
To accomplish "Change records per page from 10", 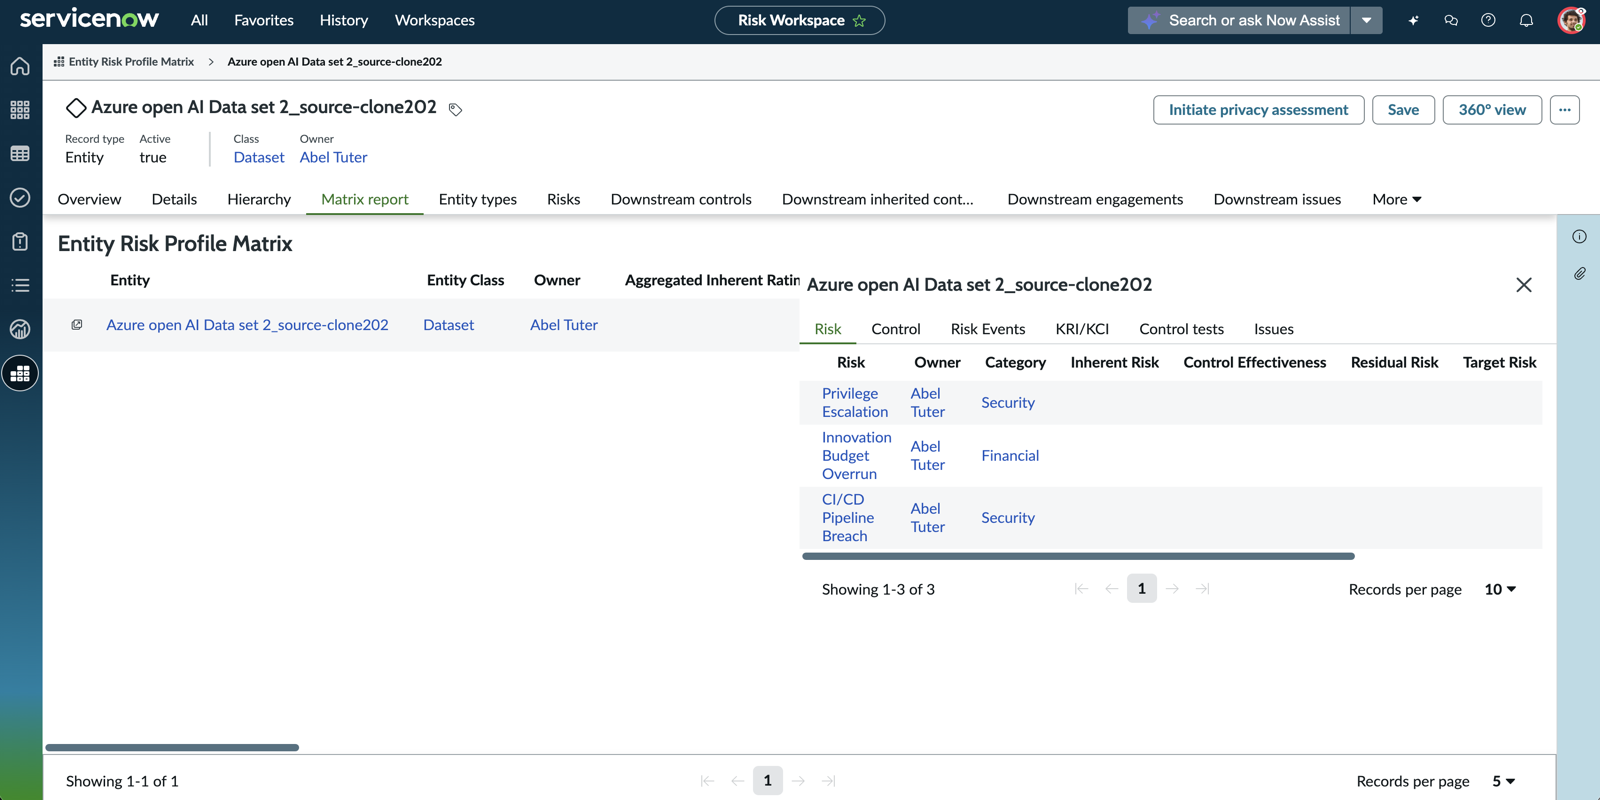I will (x=1500, y=589).
